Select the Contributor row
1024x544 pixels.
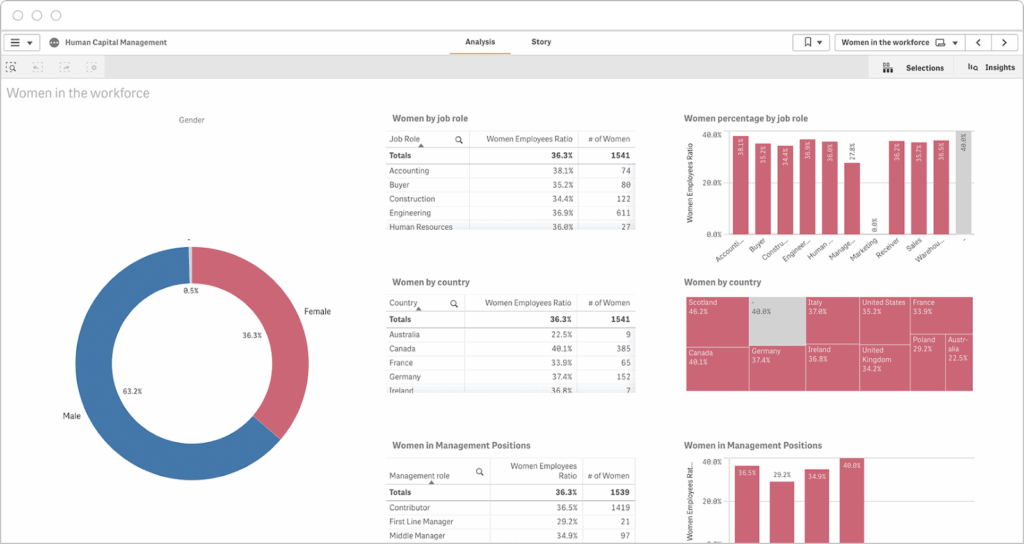coord(510,507)
